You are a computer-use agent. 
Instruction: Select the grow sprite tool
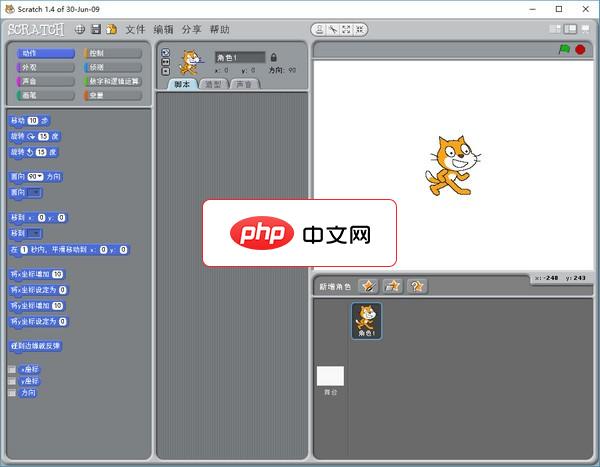(346, 29)
